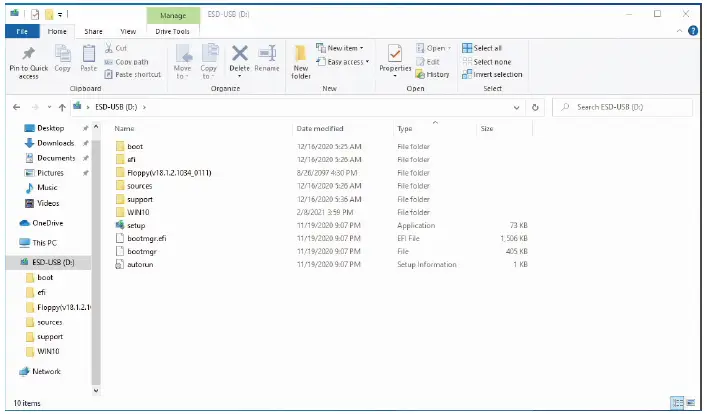707x414 pixels.
Task: Click Select all in ribbon
Action: 482,48
